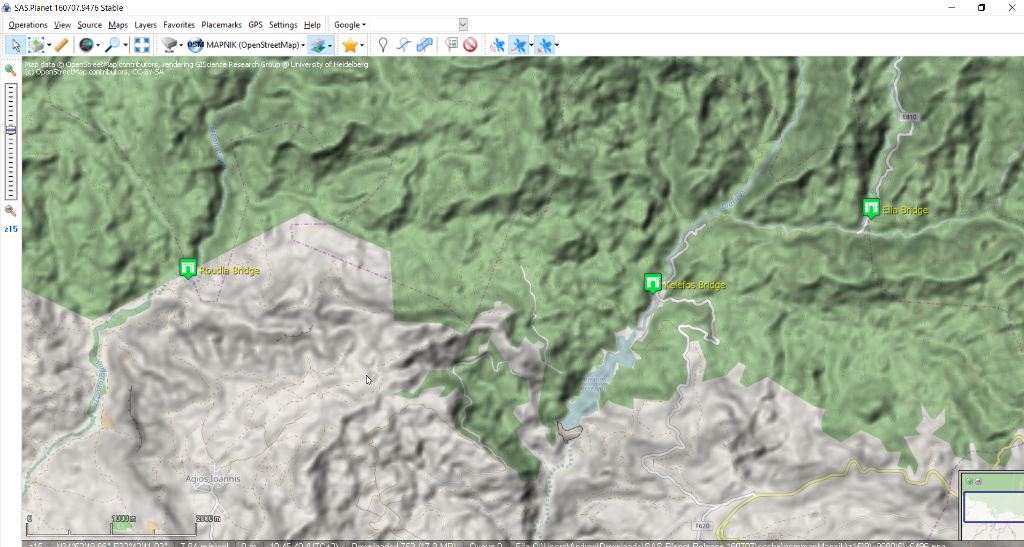
Task: Expand the layers icon dropdown arrow
Action: pyautogui.click(x=330, y=46)
